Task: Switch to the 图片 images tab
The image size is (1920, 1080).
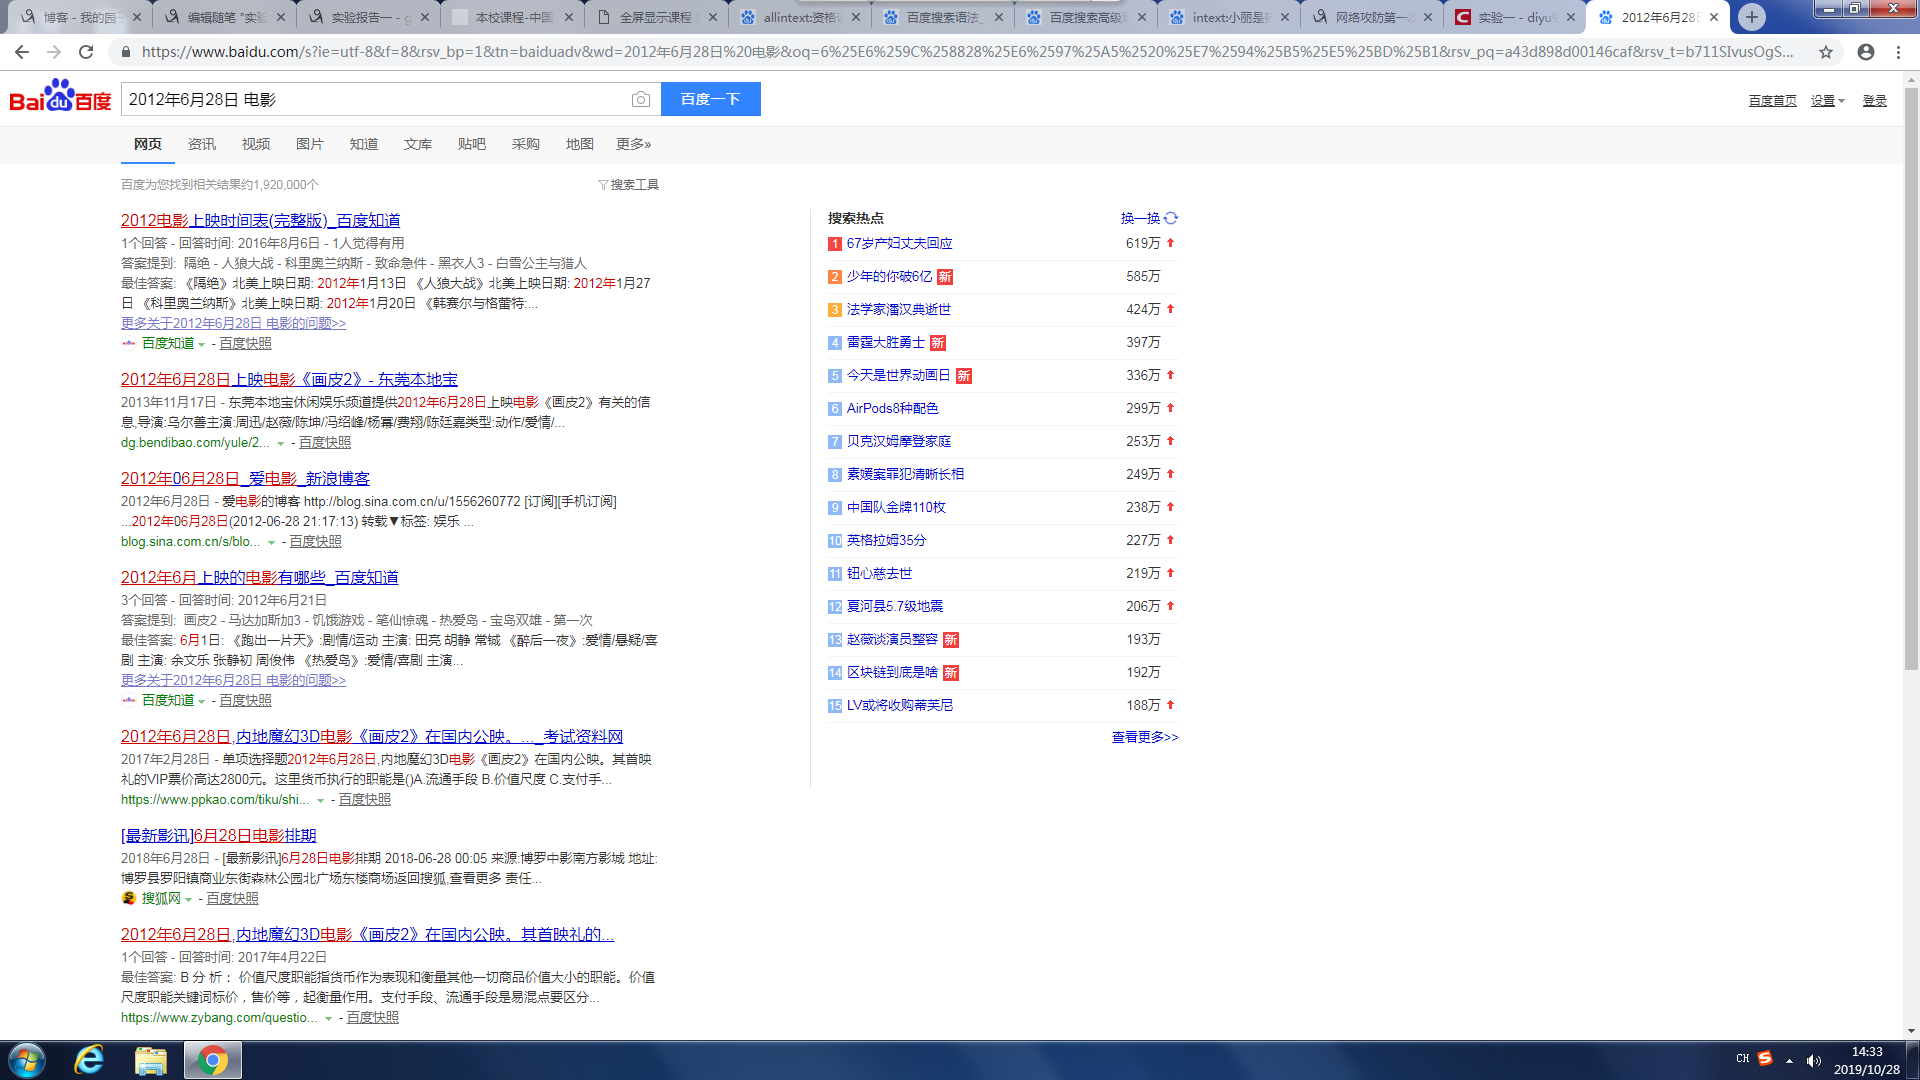Action: tap(309, 144)
